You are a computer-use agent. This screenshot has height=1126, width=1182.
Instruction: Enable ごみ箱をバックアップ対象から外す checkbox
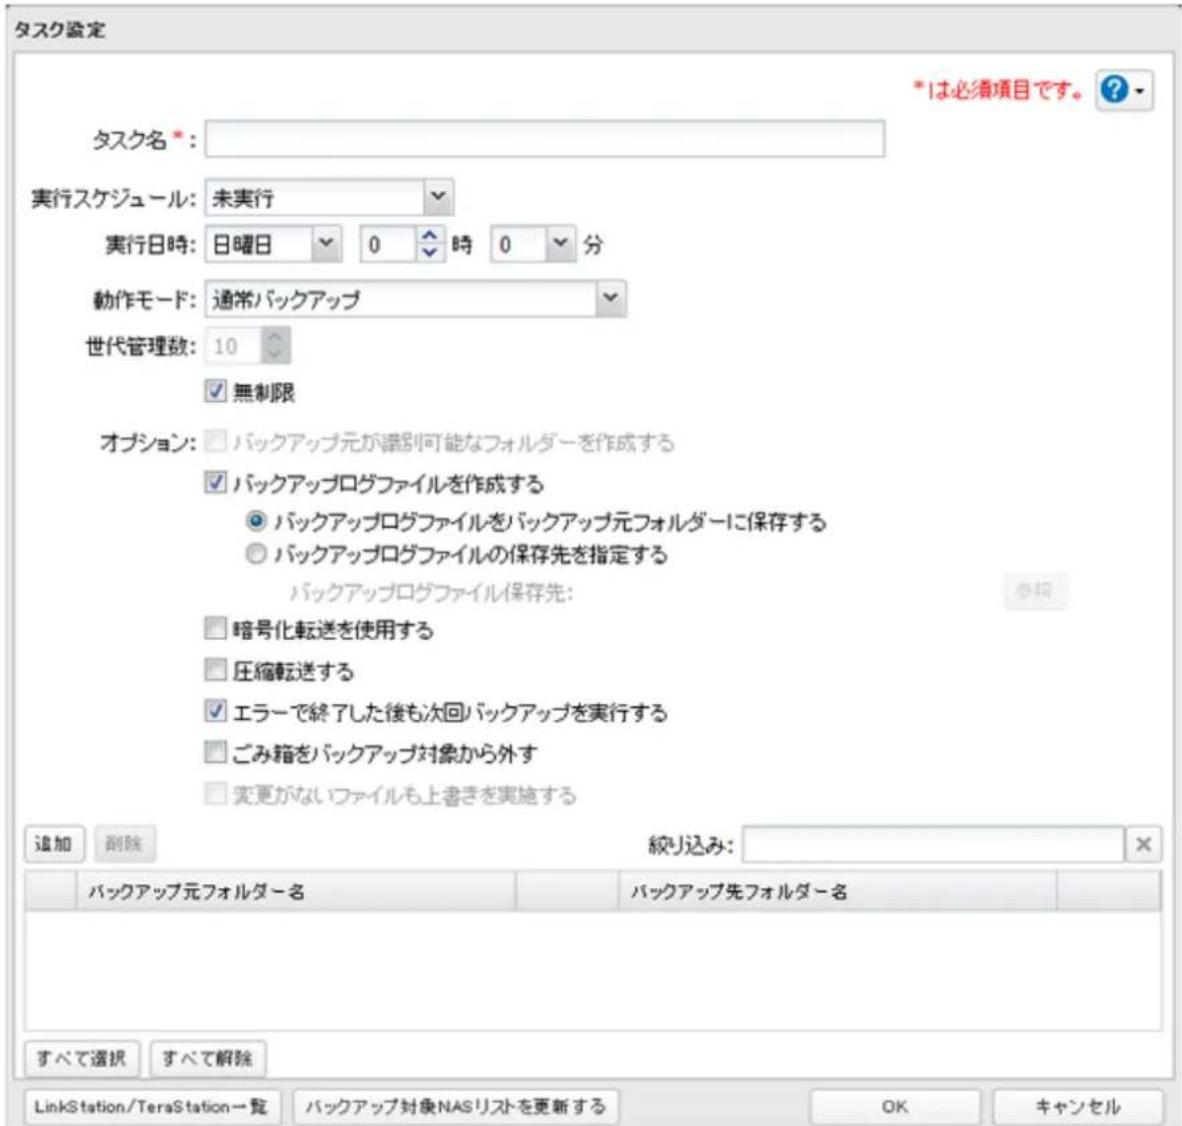(x=215, y=752)
